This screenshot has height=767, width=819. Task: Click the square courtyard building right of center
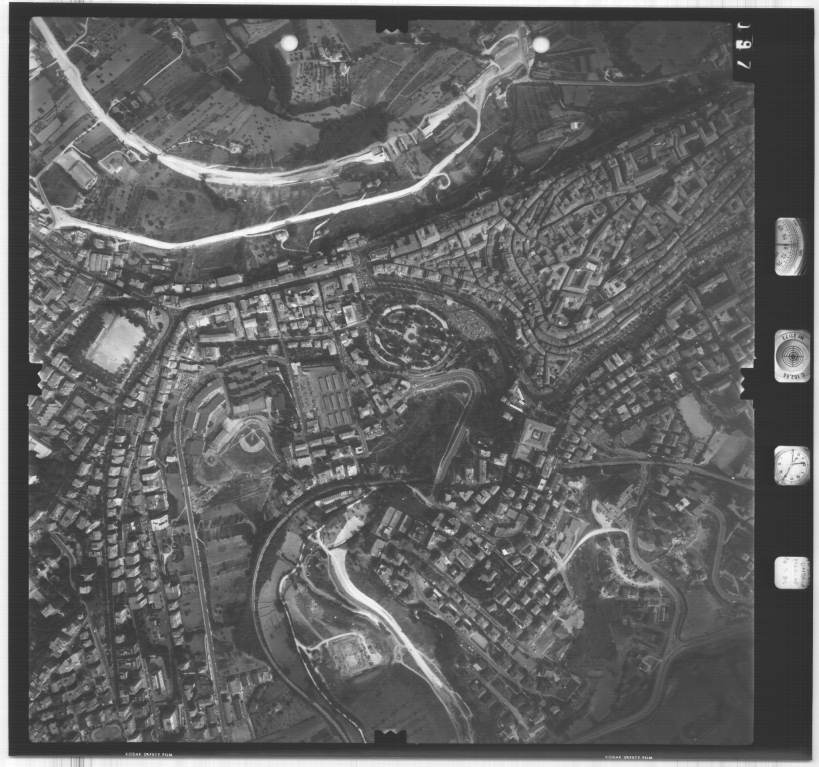coord(535,438)
